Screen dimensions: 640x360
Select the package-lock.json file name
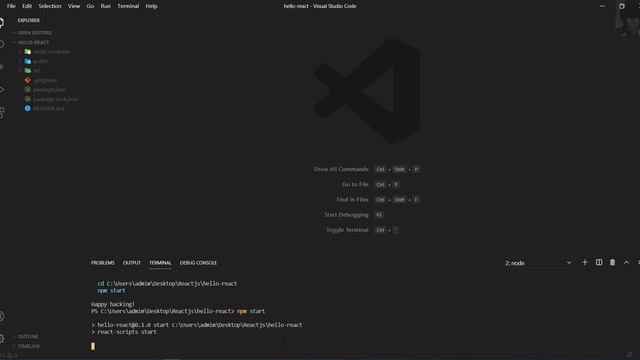point(56,99)
